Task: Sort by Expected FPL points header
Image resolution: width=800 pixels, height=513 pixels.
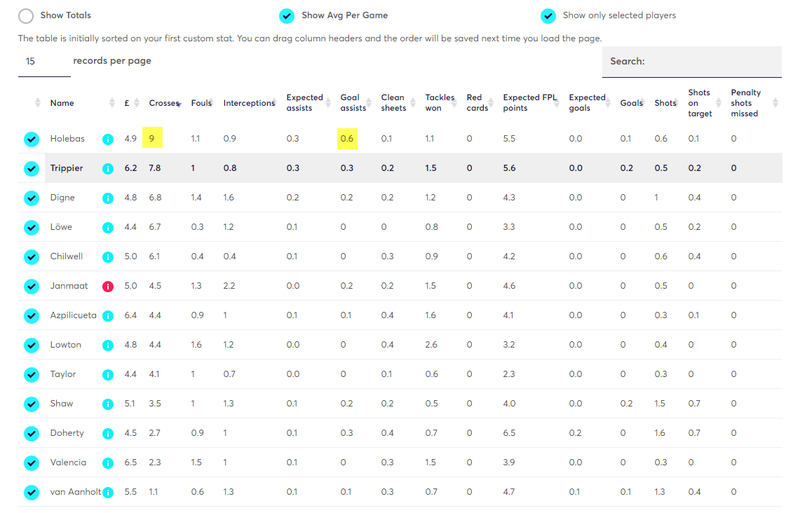Action: point(529,103)
